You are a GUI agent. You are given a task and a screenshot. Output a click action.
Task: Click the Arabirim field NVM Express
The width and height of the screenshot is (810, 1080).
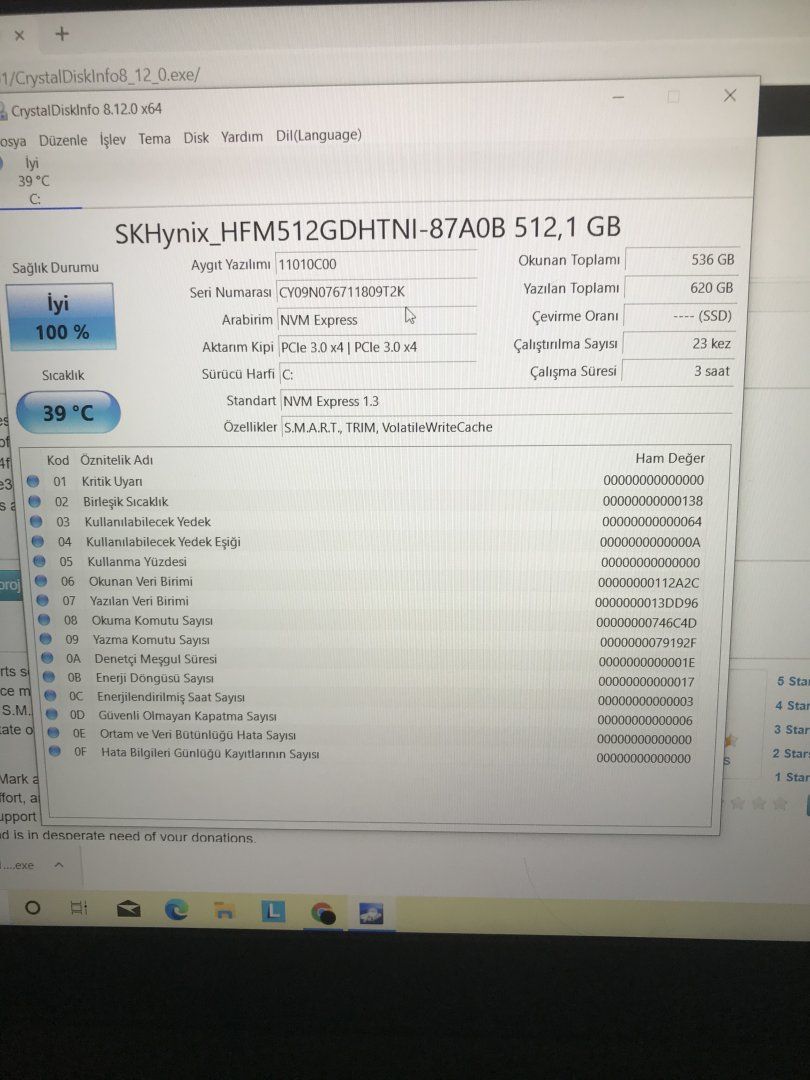pyautogui.click(x=377, y=320)
